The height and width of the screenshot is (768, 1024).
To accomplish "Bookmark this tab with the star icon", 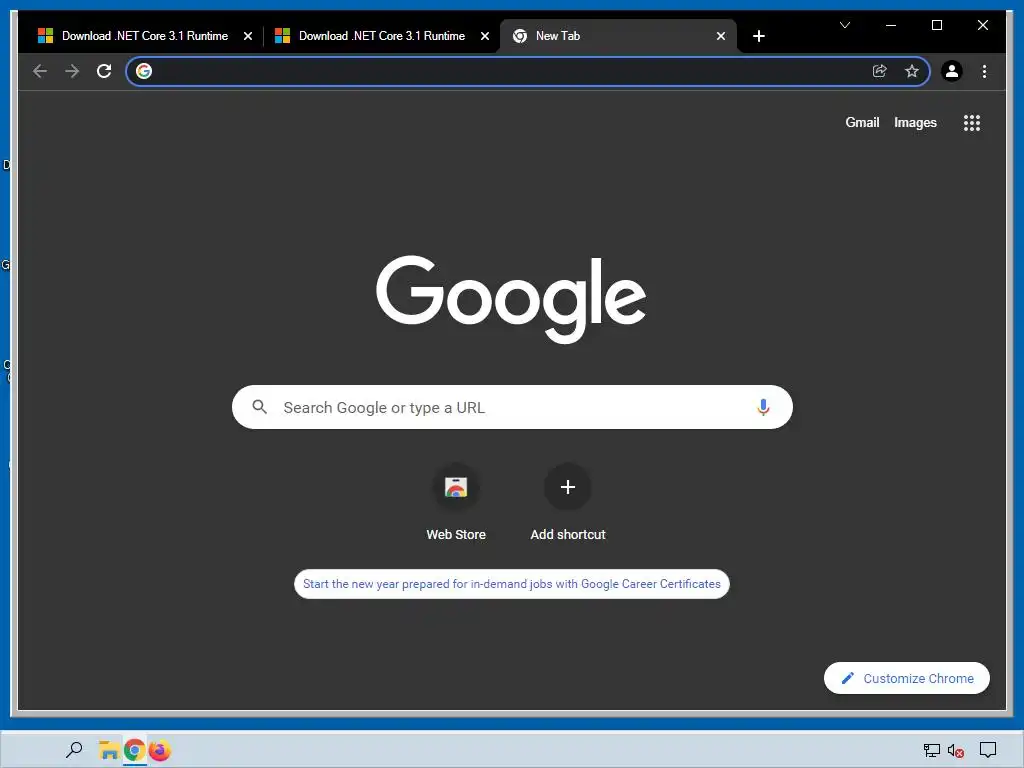I will tap(912, 71).
